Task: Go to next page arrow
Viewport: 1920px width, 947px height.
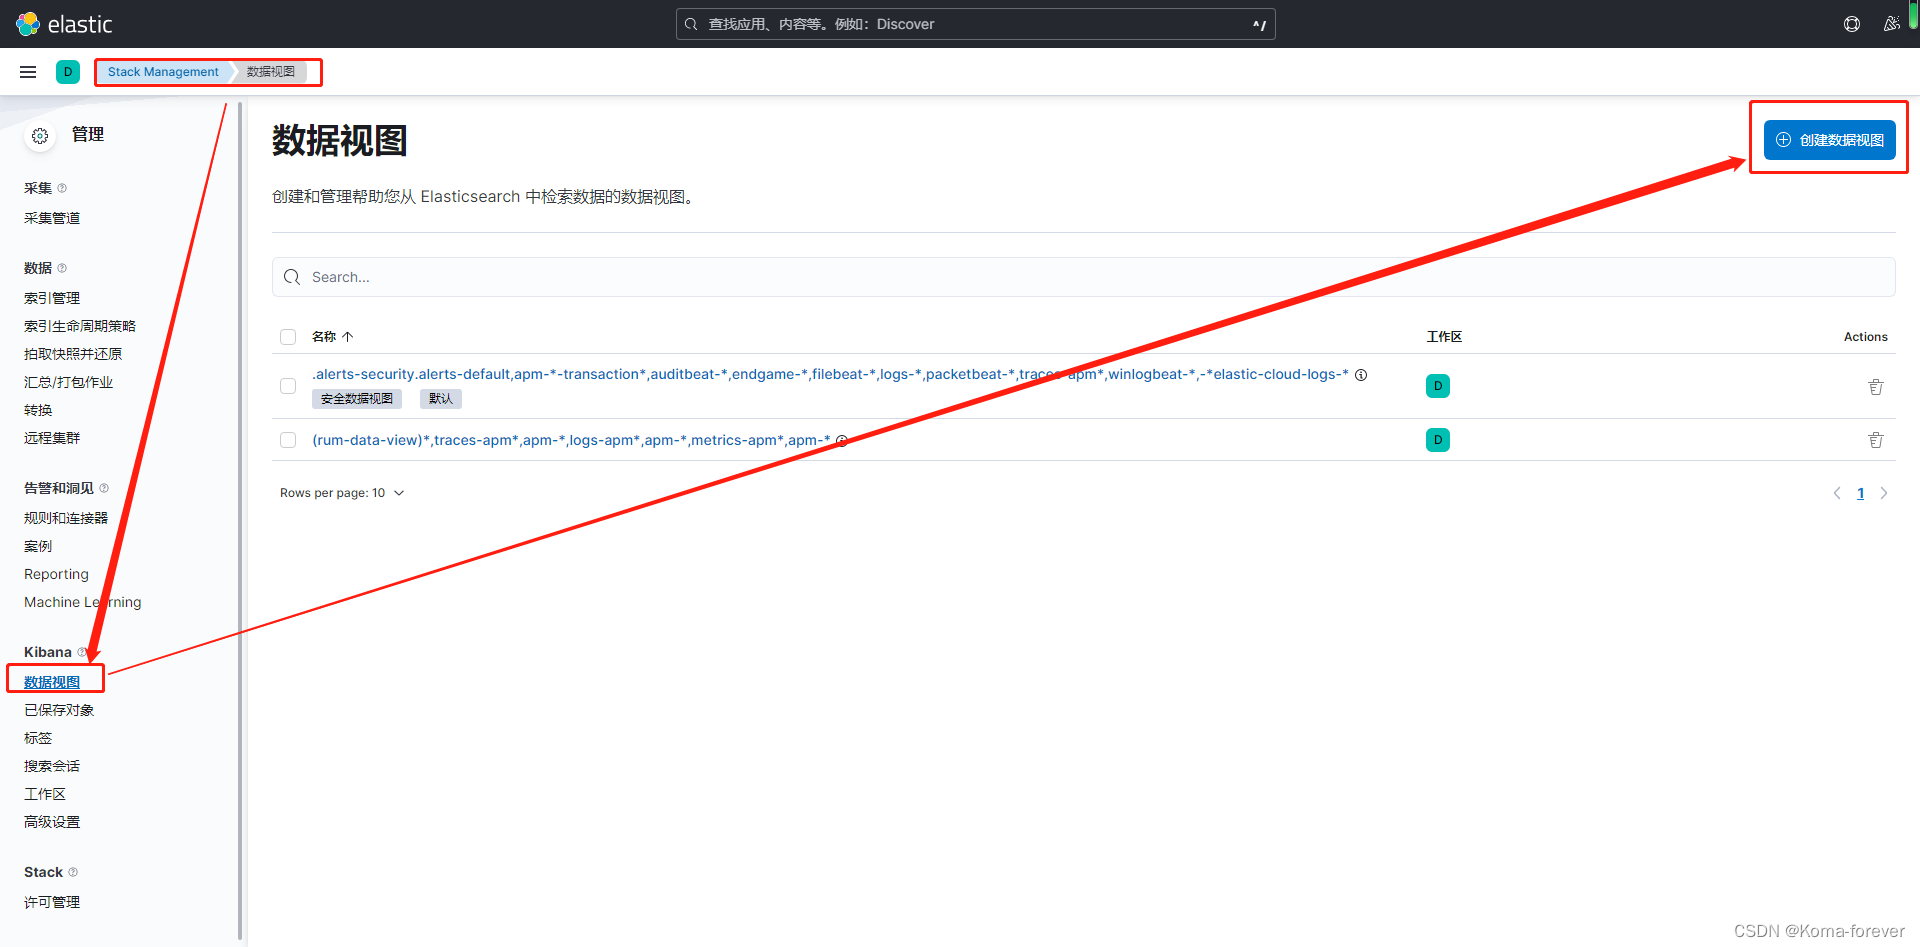Action: (1884, 493)
